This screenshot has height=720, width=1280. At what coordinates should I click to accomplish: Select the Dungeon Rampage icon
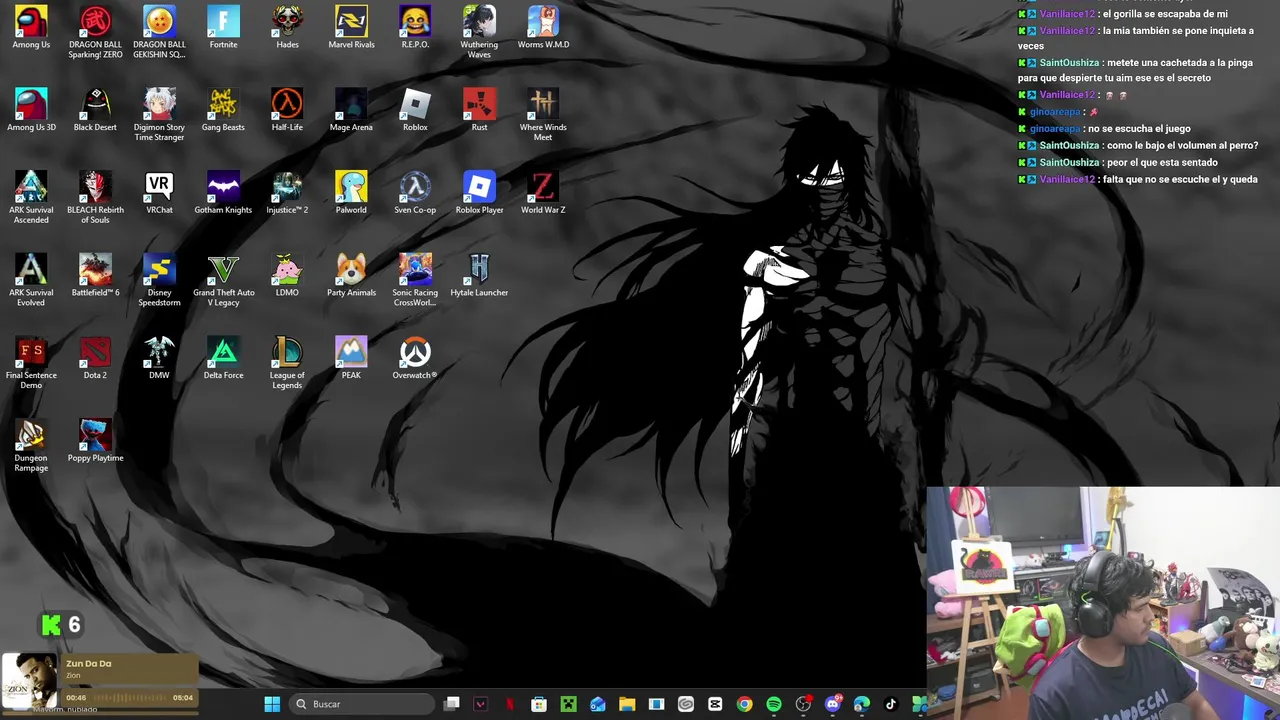point(31,447)
